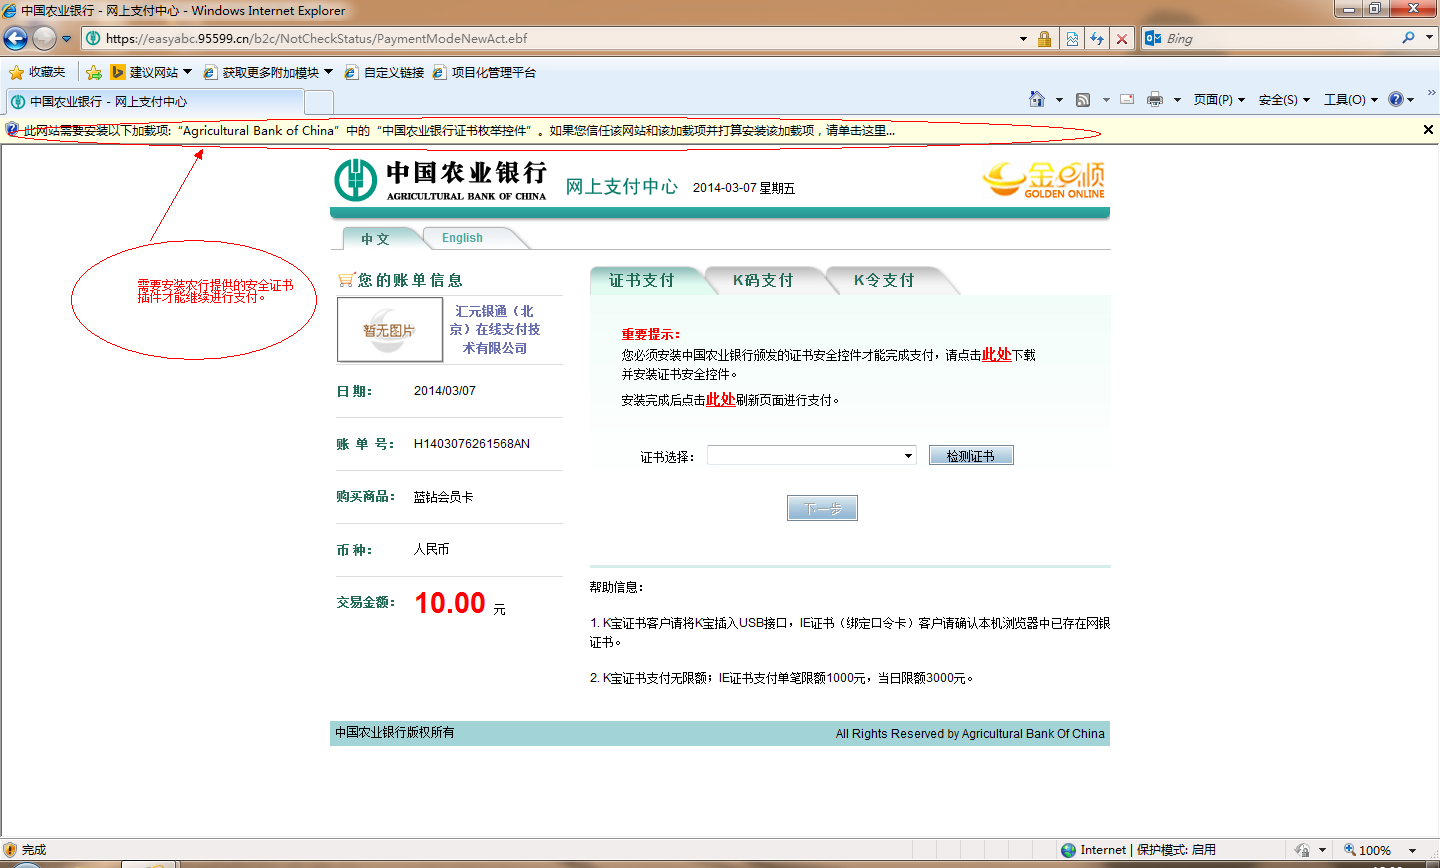
Task: Open the 汇元银通 merchant name link
Action: [x=494, y=330]
